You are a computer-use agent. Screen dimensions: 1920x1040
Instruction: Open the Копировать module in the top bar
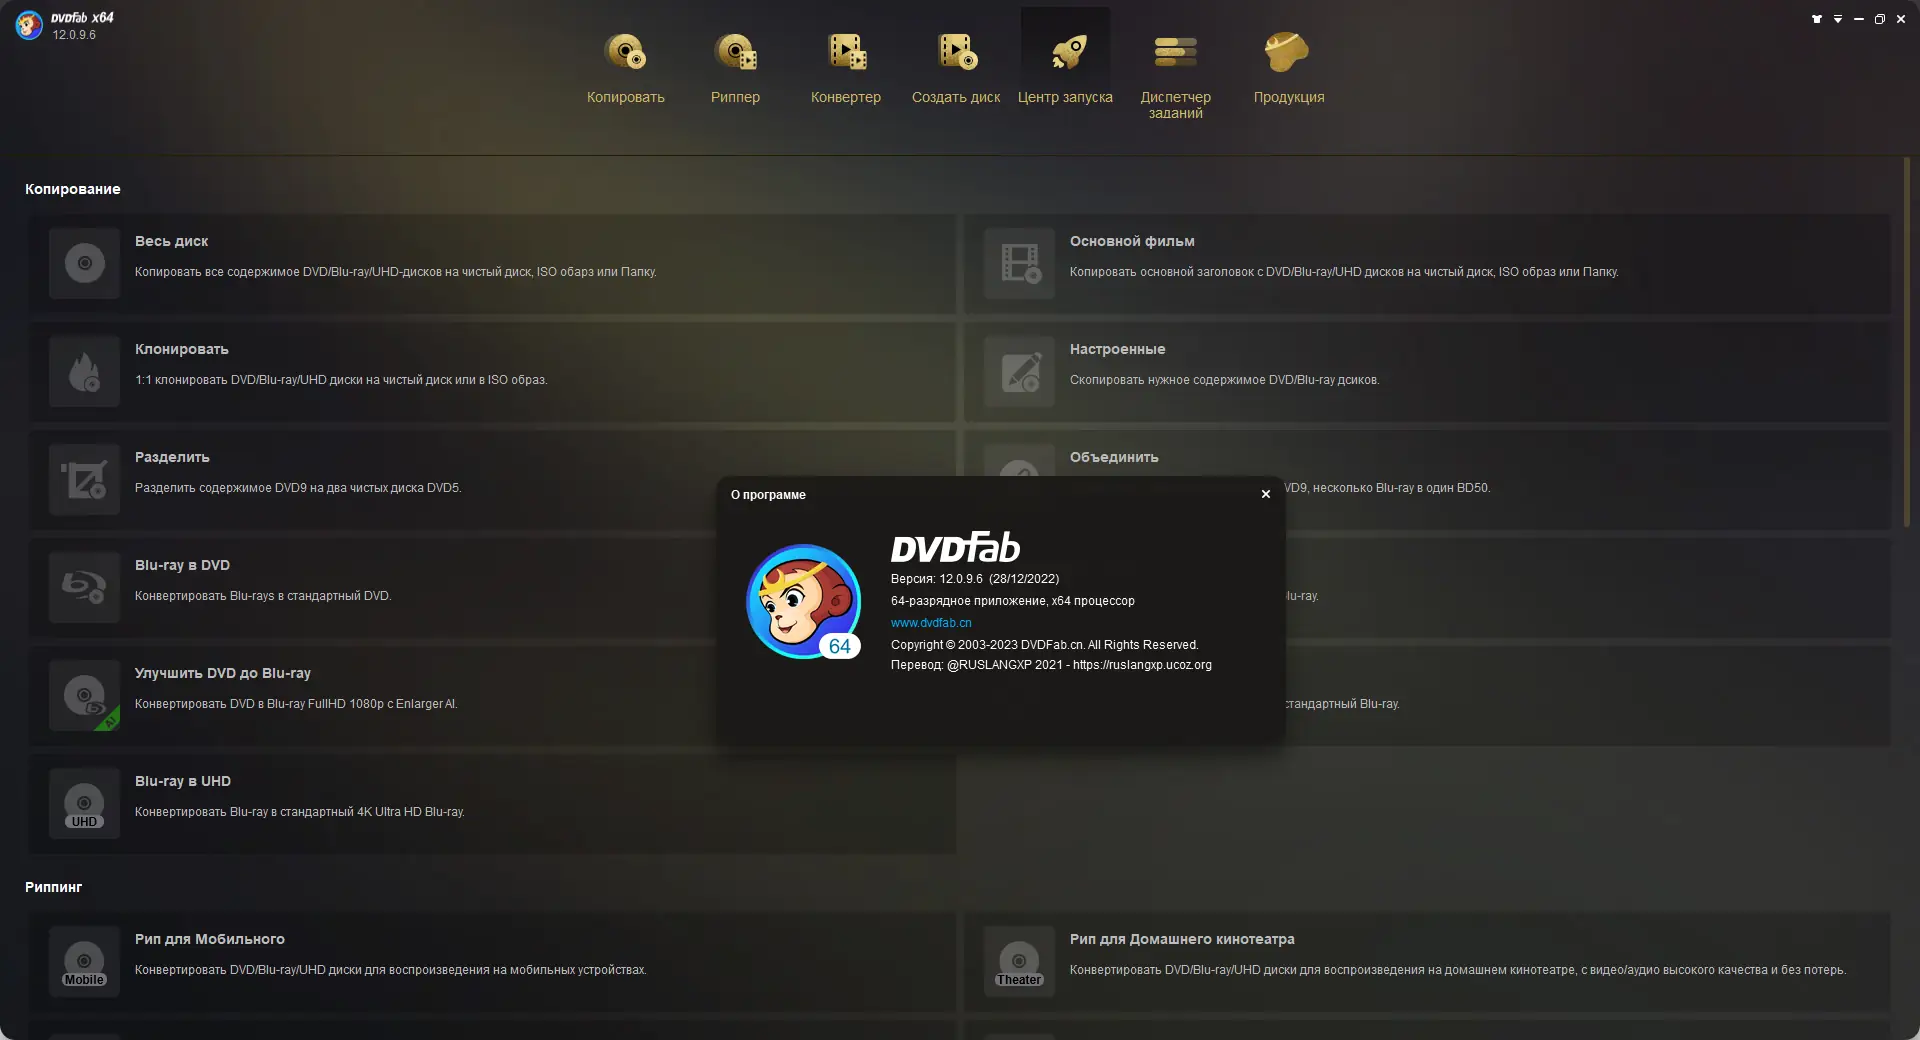click(625, 66)
